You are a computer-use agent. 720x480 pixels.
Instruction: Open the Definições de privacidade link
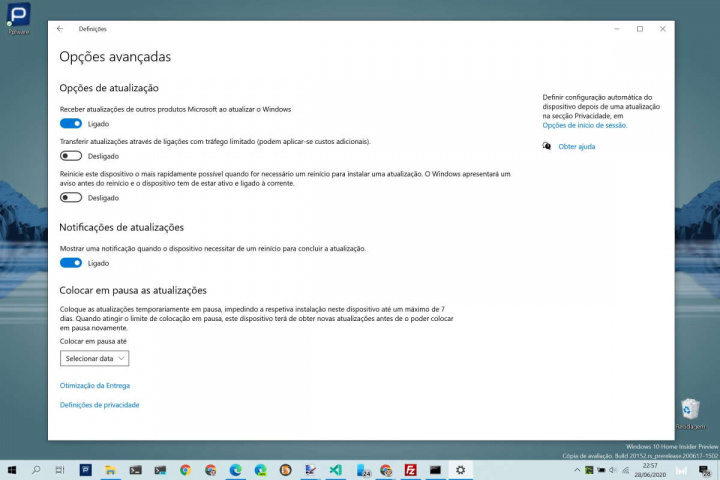pos(100,405)
